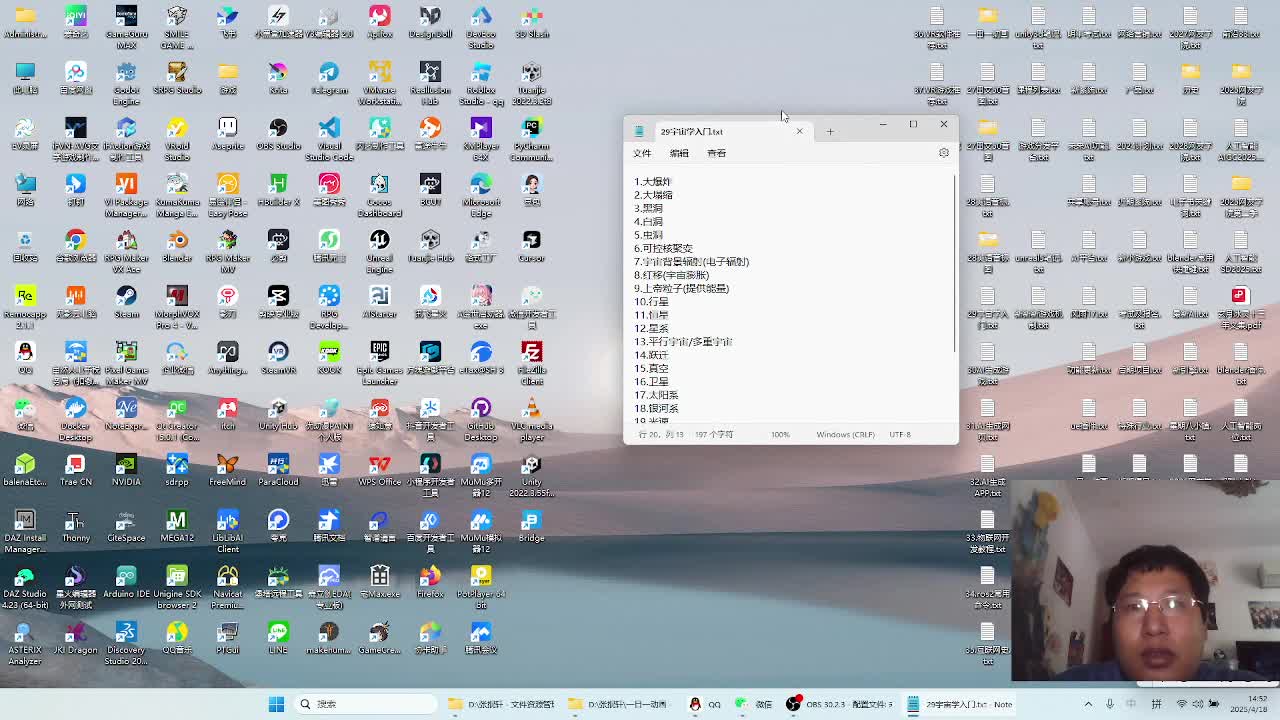Open the 文件 menu in Notepad
This screenshot has width=1280, height=720.
642,153
